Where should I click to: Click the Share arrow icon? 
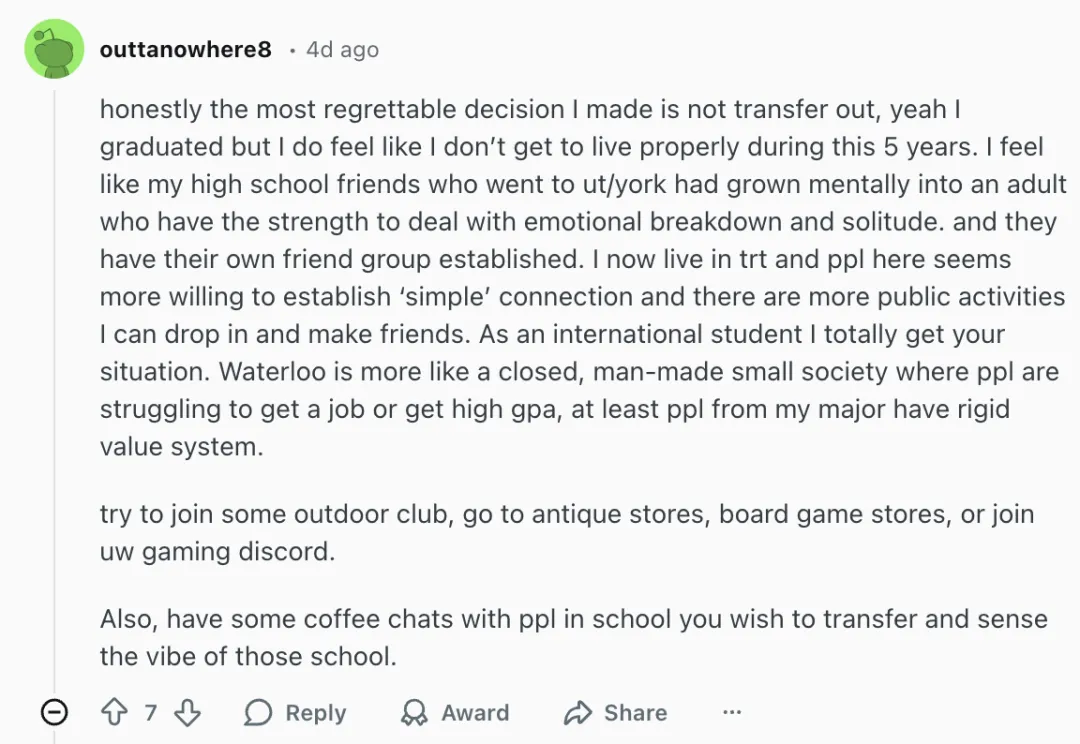pyautogui.click(x=578, y=712)
